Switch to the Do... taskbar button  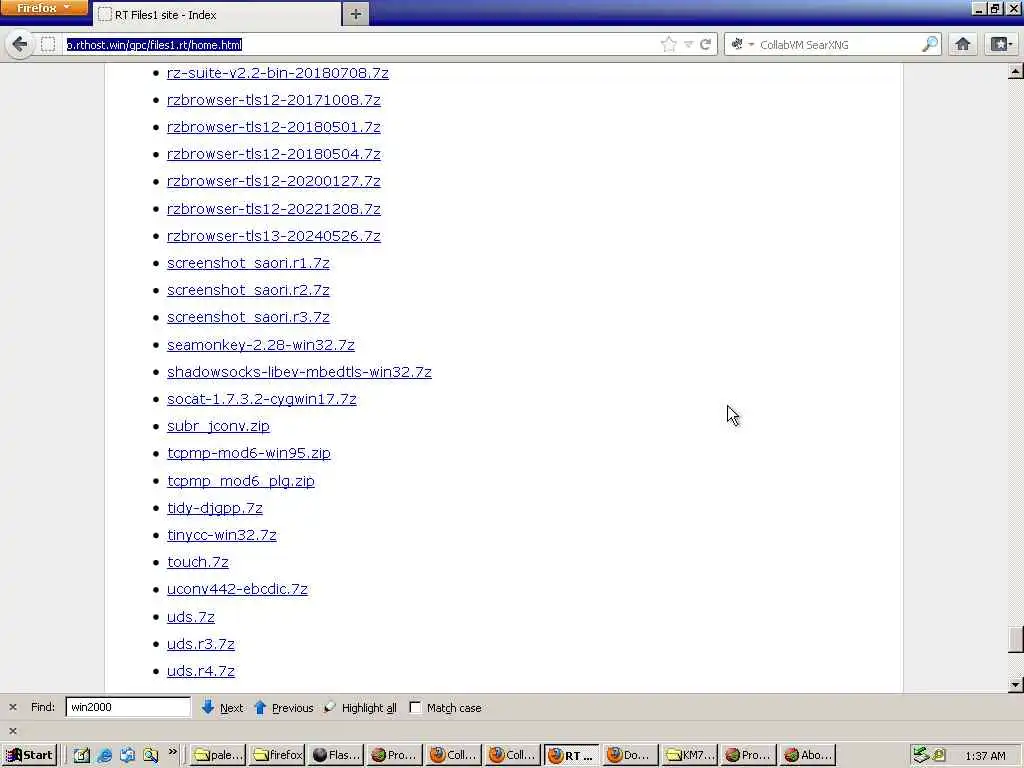click(x=631, y=755)
